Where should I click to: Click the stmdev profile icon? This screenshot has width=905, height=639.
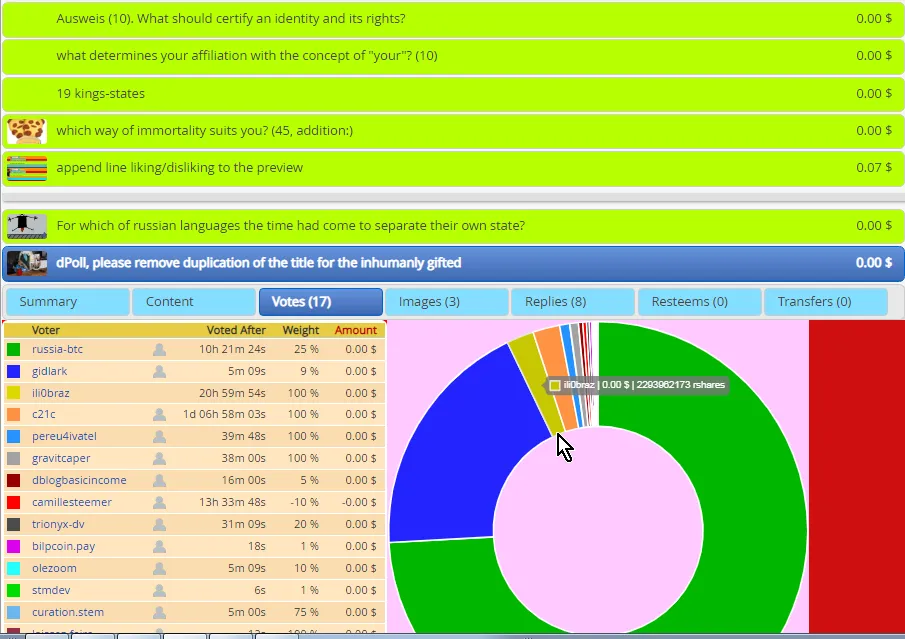pos(159,590)
